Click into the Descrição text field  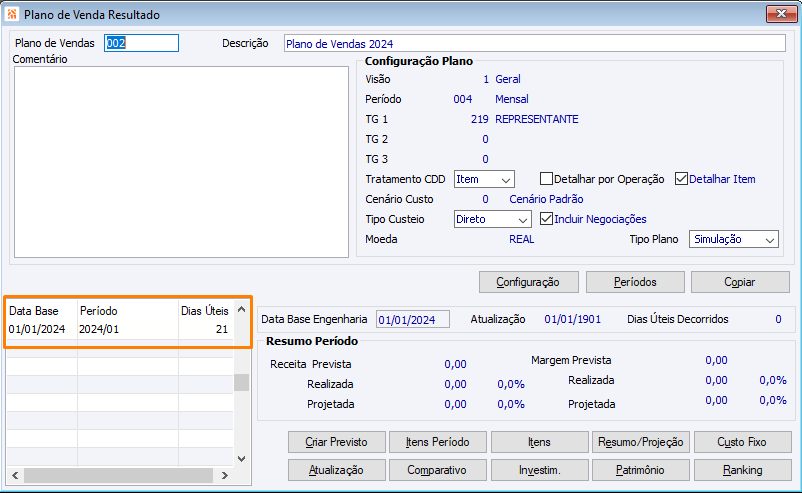534,44
